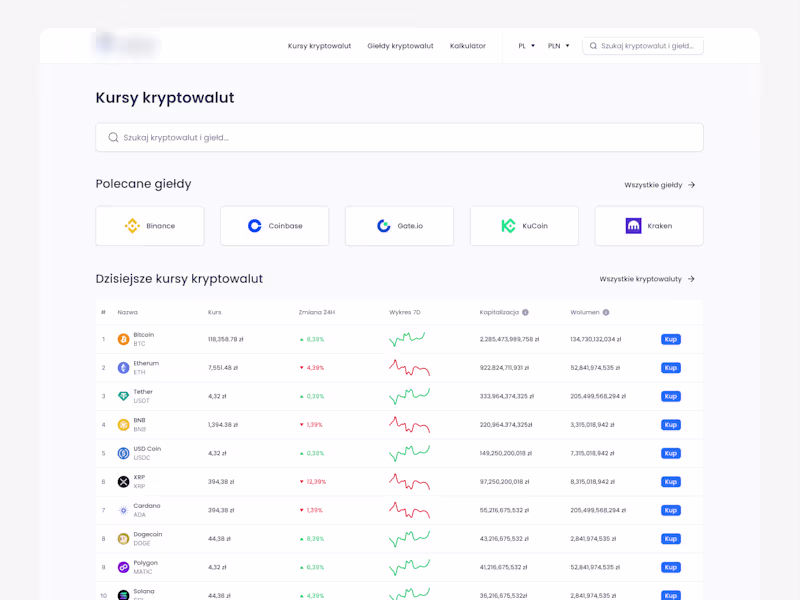This screenshot has width=800, height=600.
Task: Open the PL language dropdown
Action: tap(527, 46)
